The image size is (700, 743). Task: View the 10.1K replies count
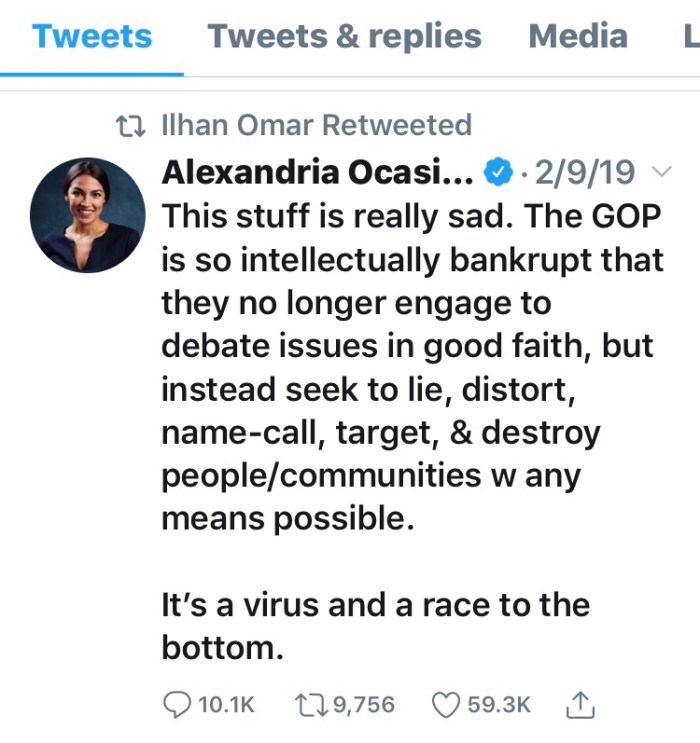pyautogui.click(x=226, y=705)
